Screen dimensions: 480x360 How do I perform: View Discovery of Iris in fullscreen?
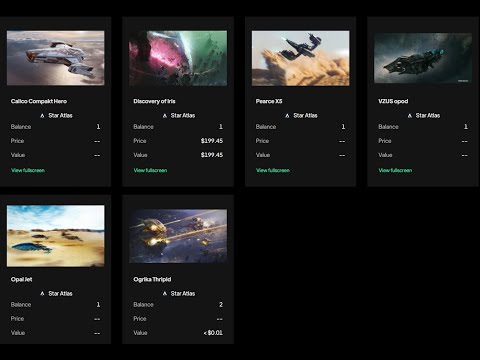[x=150, y=170]
